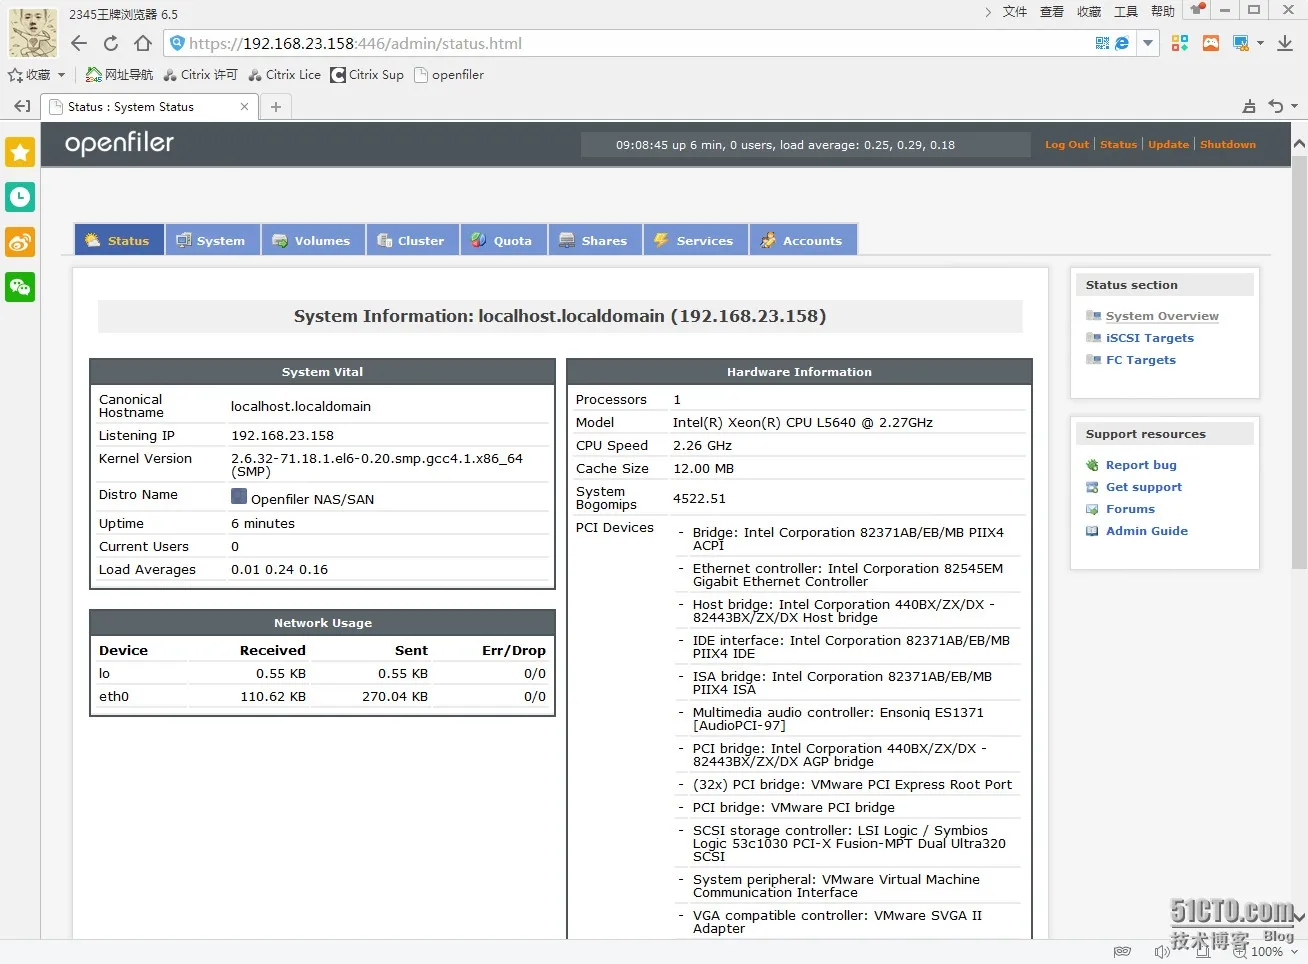Click the skin shirt icon in title bar
The width and height of the screenshot is (1308, 964).
(x=1197, y=10)
